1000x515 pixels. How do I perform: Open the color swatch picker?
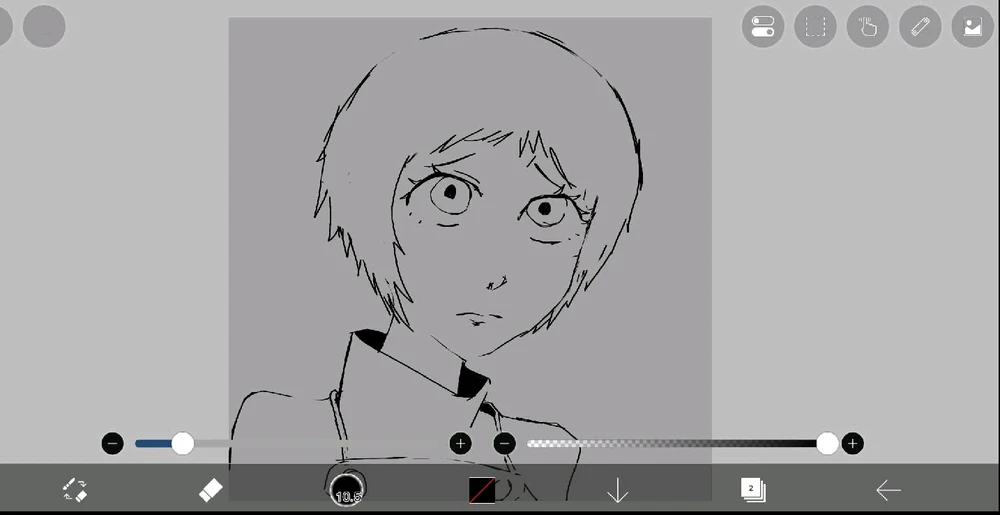click(x=482, y=490)
